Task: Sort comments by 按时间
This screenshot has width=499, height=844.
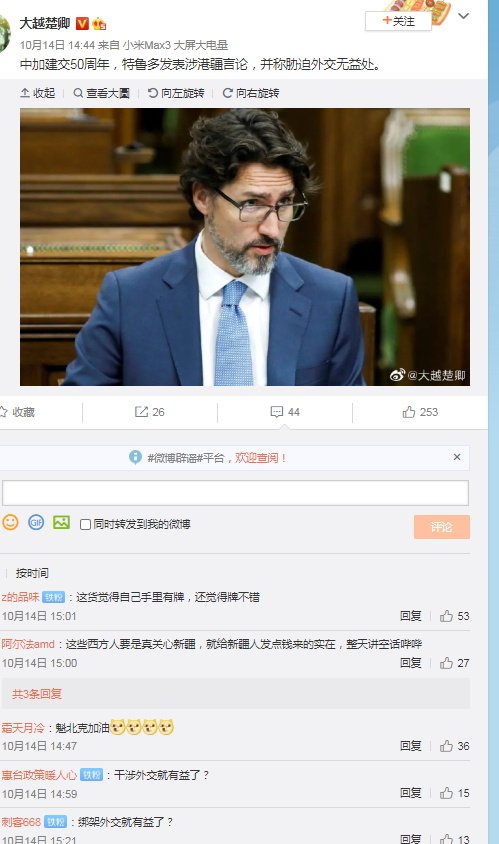Action: [32, 573]
